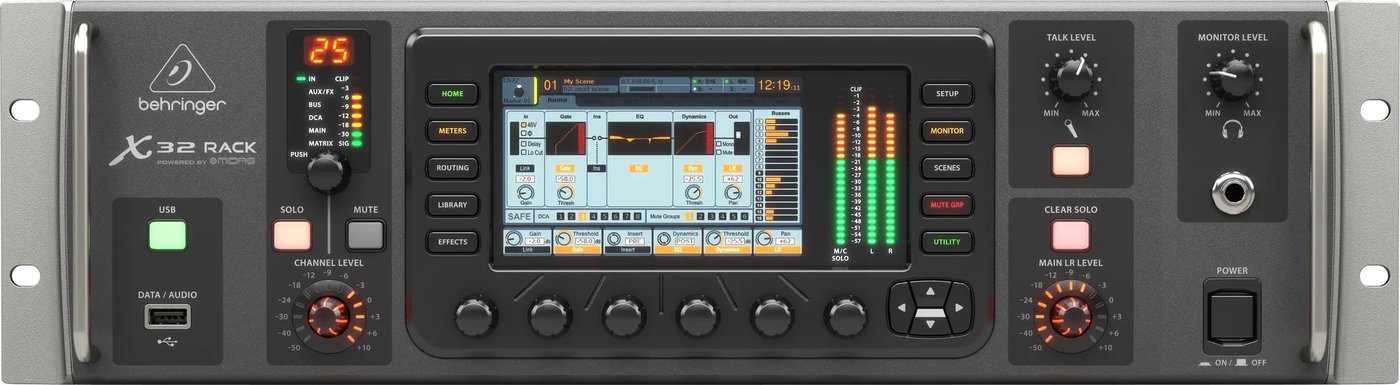Click the Insert PRE value field
Screen dimensions: 1400x385
[x=634, y=241]
